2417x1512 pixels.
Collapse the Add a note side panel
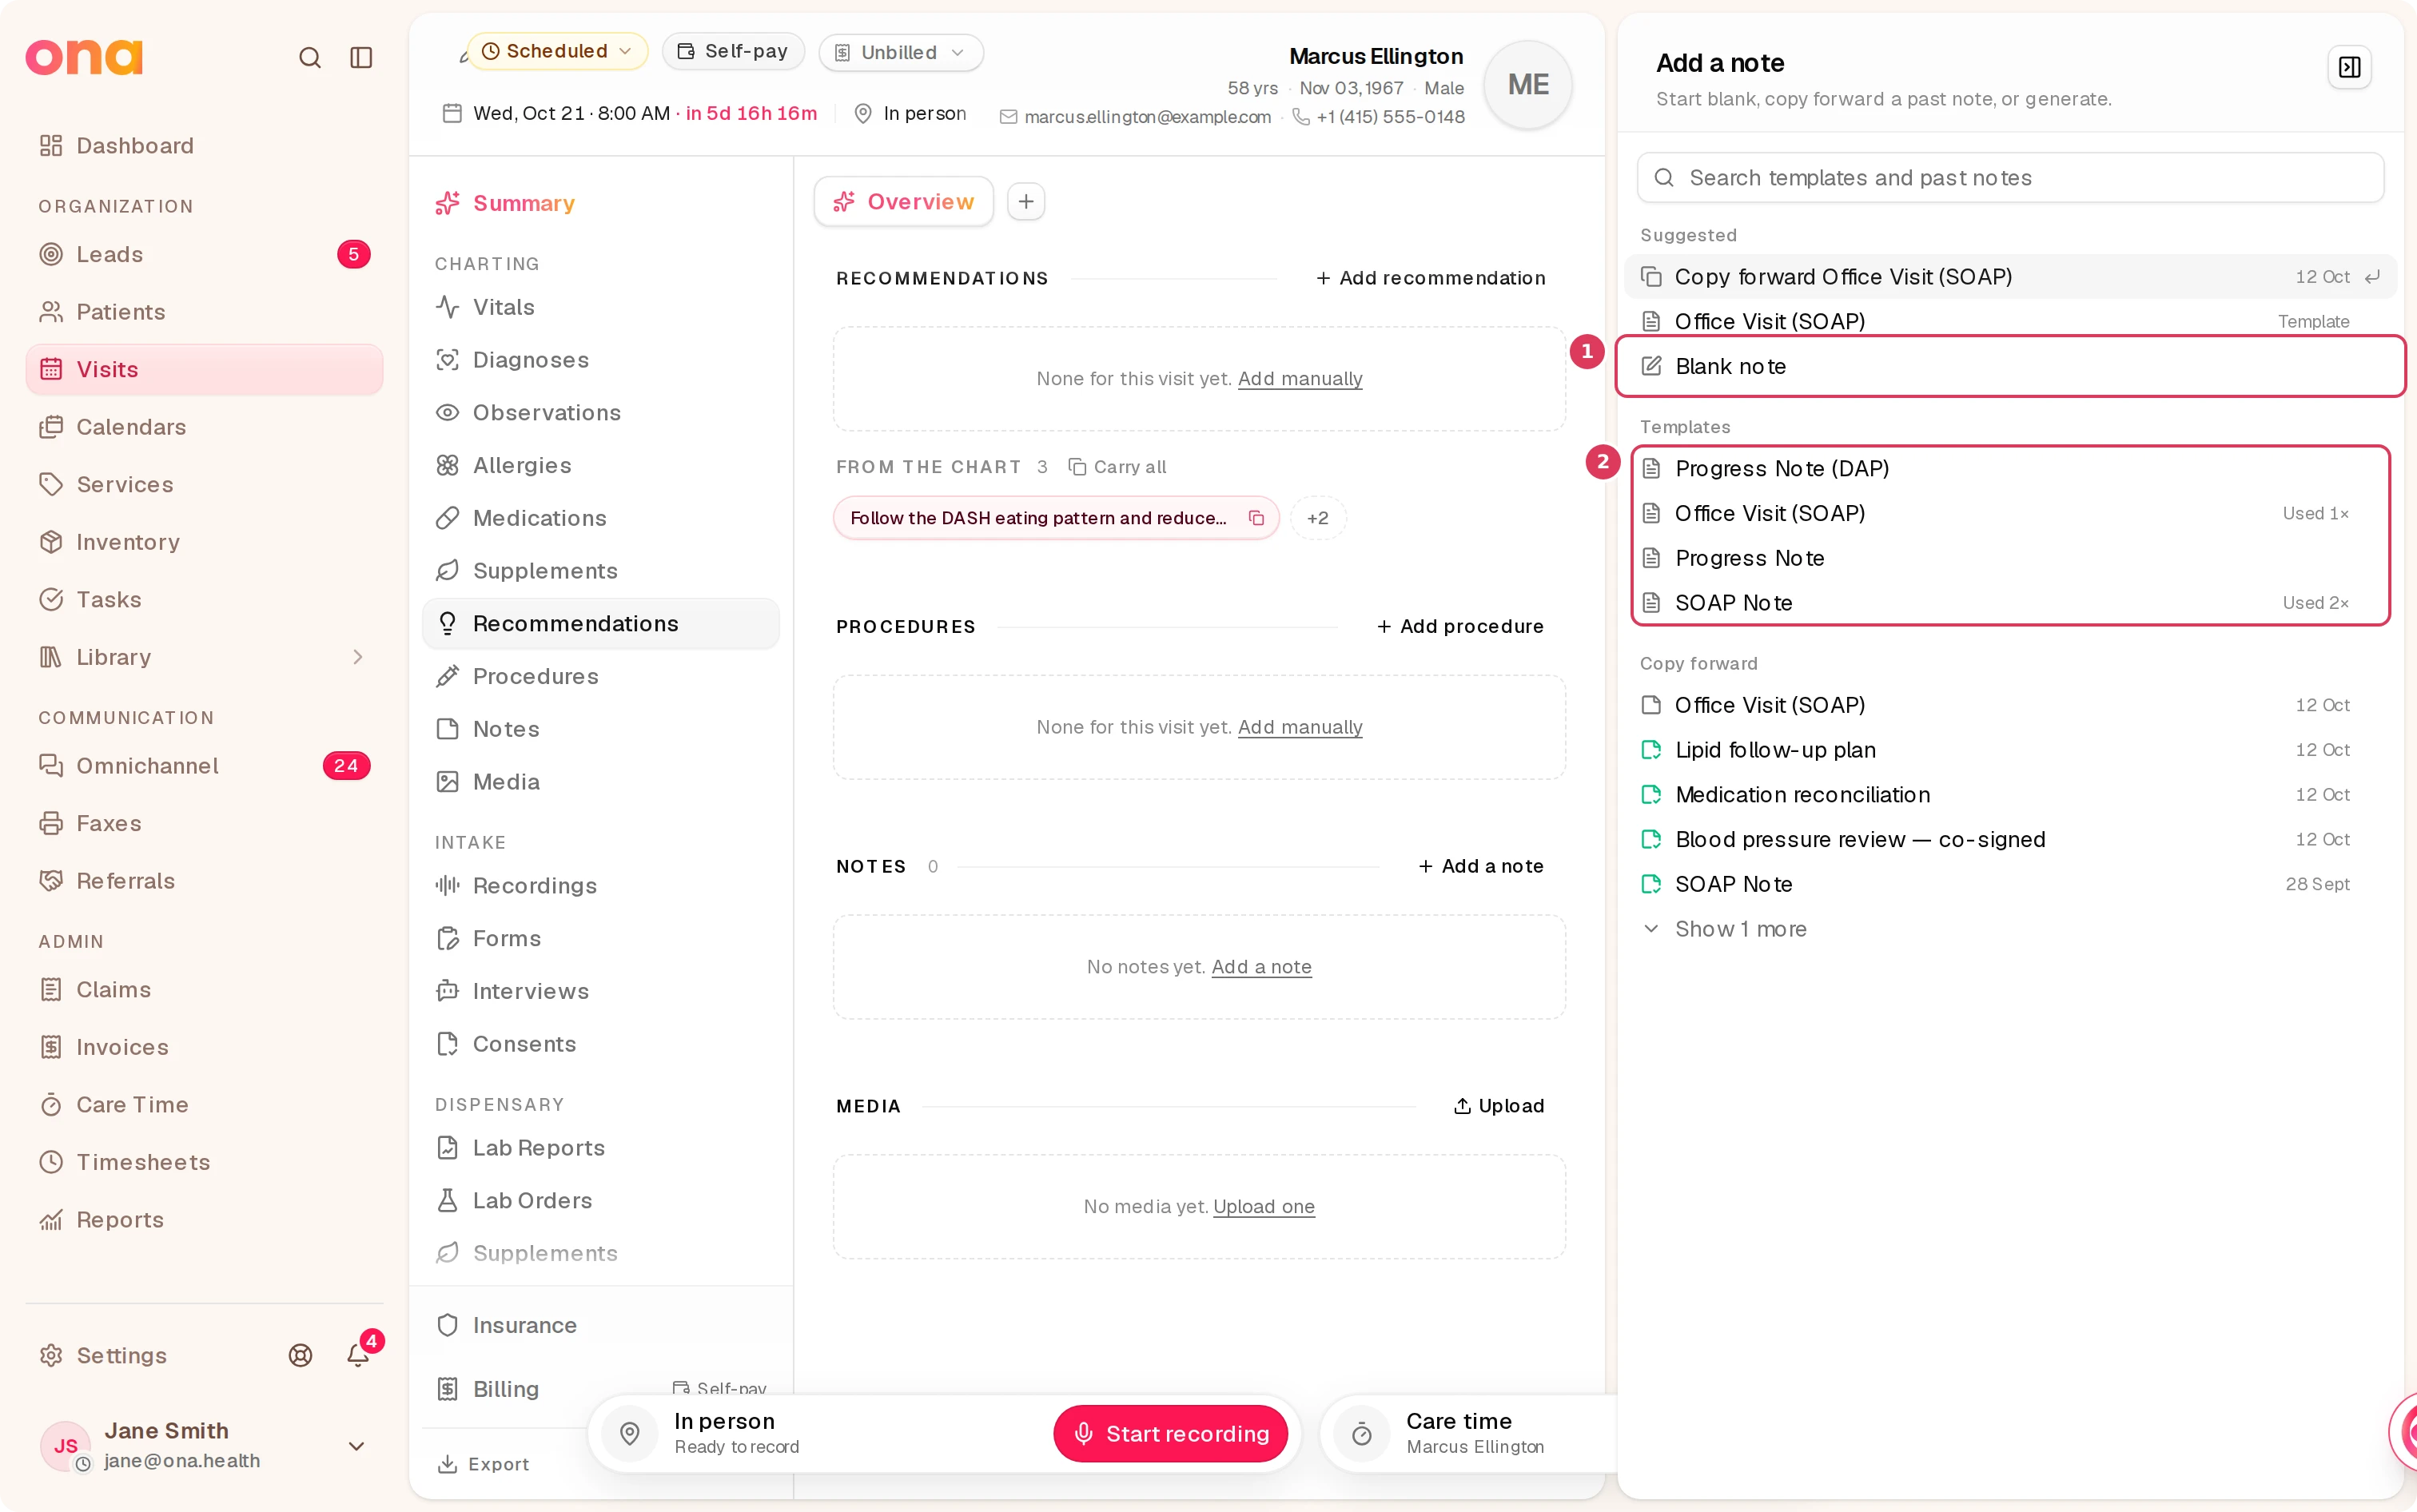point(2349,67)
